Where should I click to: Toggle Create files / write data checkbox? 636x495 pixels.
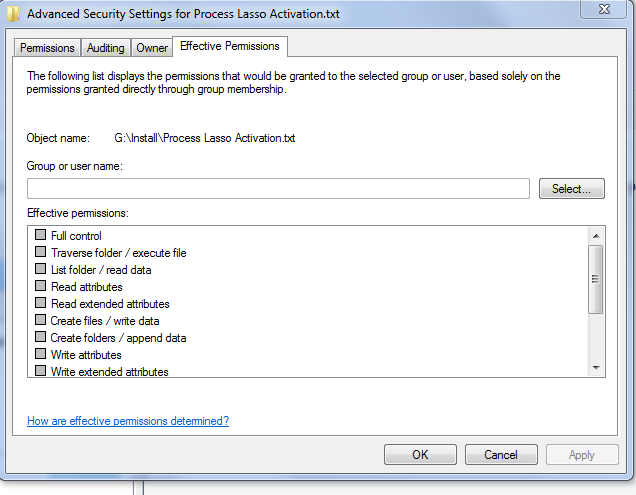(x=41, y=321)
